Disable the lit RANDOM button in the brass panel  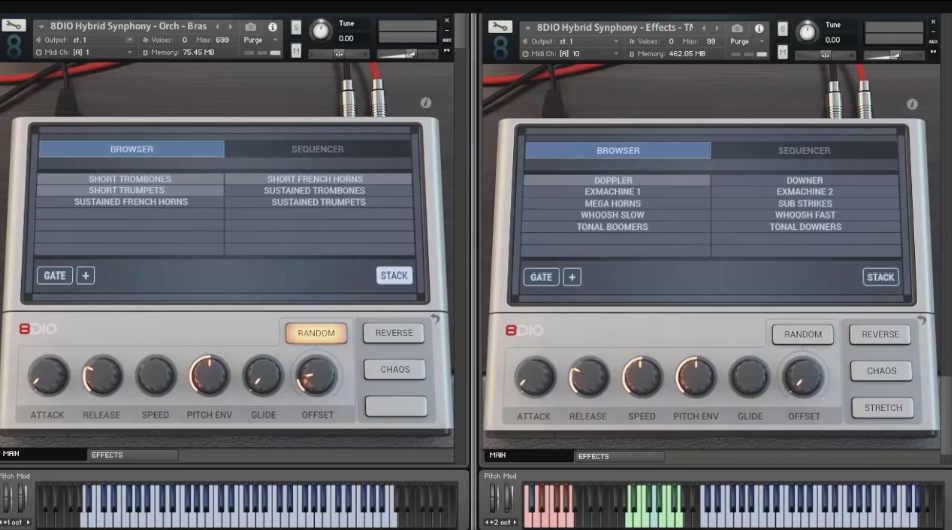click(x=316, y=333)
